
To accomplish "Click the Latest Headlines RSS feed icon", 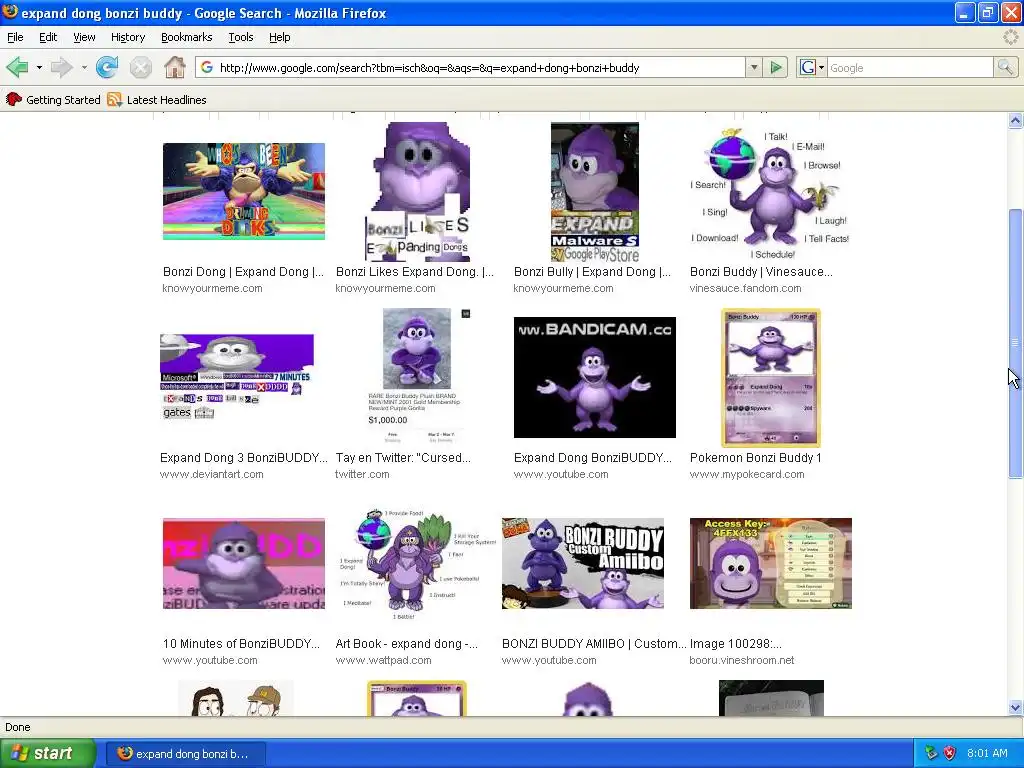I will [115, 99].
